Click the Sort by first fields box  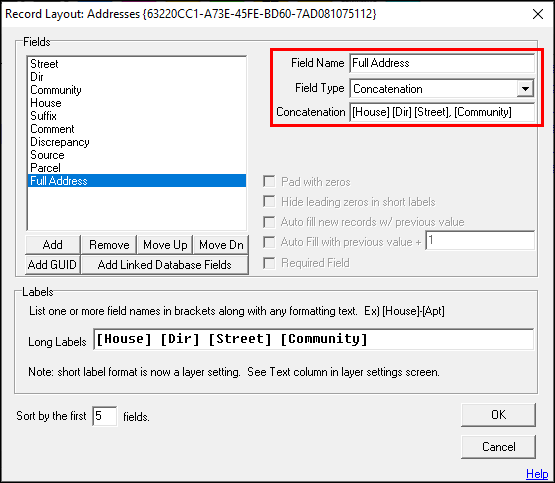coord(104,416)
